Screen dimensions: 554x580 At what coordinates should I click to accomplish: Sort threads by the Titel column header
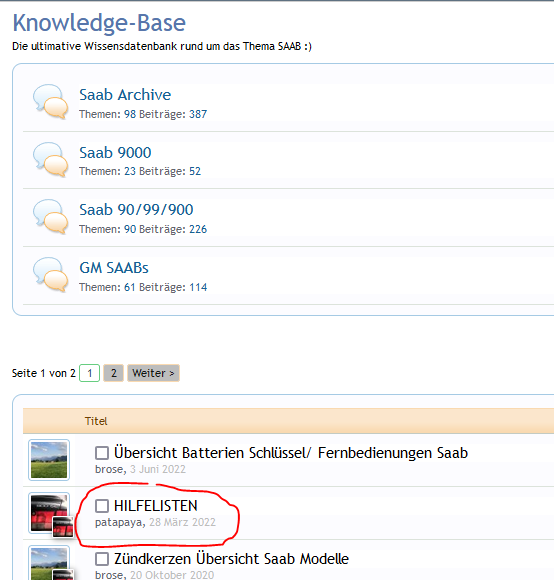(x=96, y=421)
